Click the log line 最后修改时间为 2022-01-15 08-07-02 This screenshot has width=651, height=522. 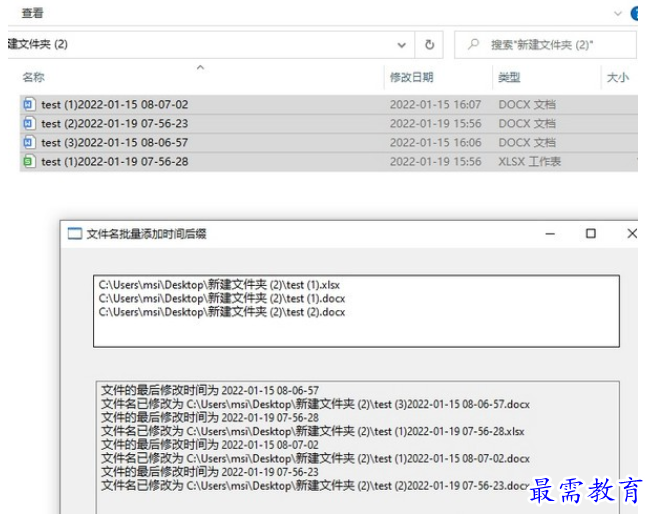coord(210,445)
